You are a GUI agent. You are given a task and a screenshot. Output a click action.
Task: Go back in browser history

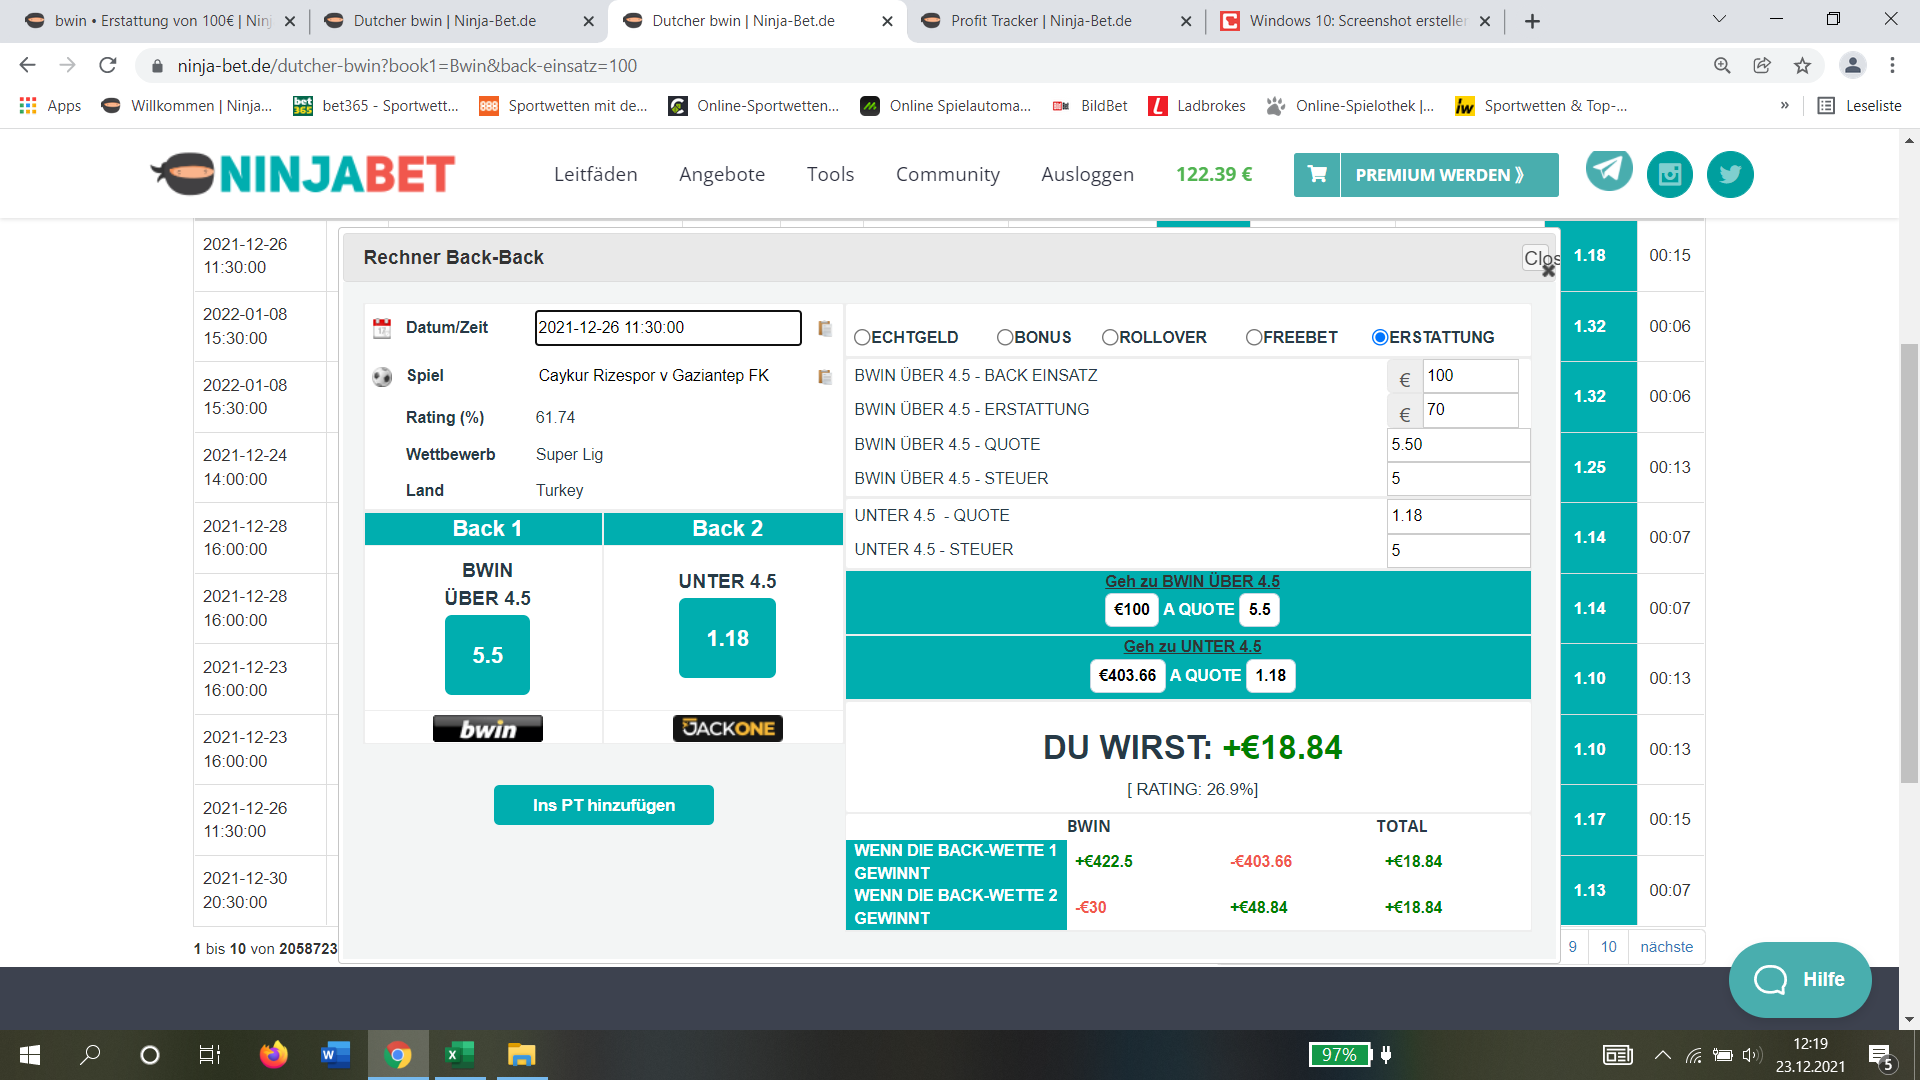(28, 65)
